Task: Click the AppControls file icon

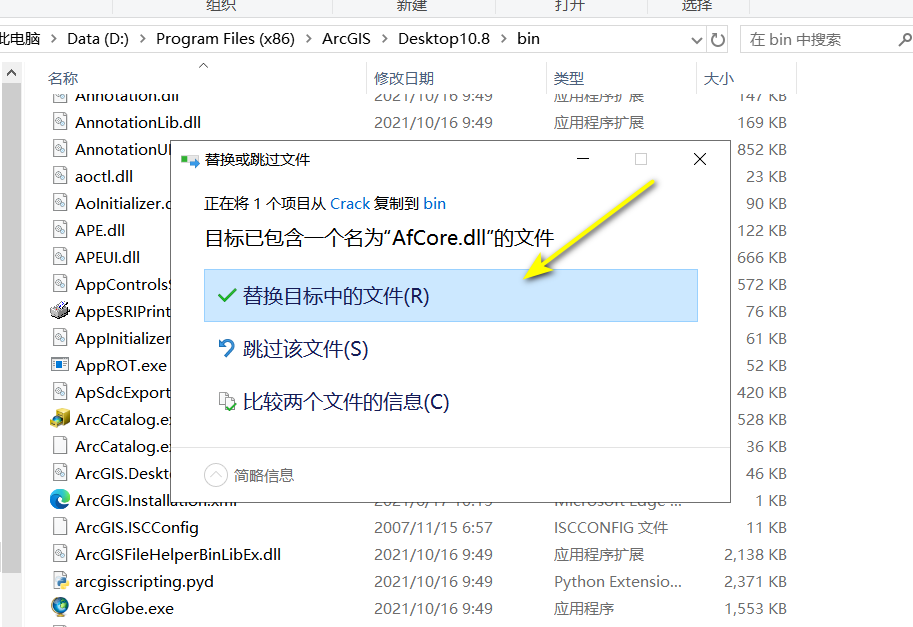Action: point(60,284)
